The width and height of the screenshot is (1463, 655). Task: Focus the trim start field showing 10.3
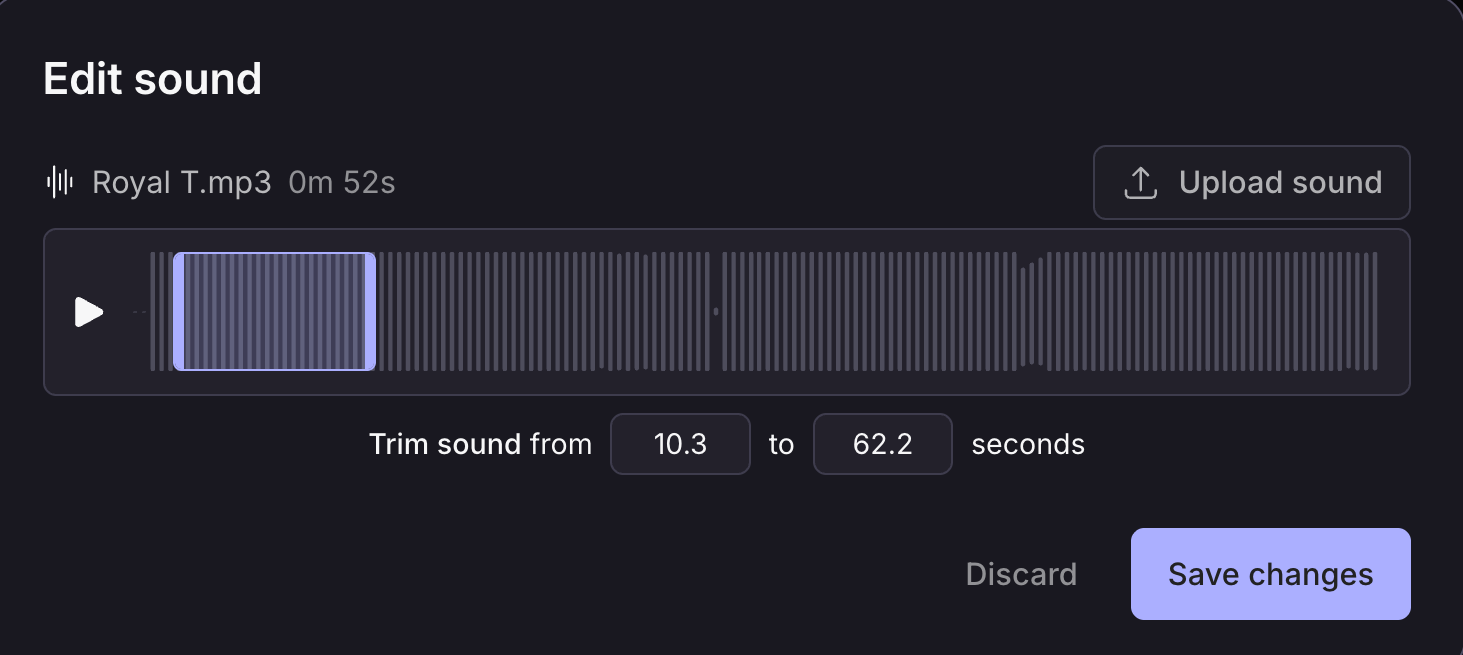680,444
